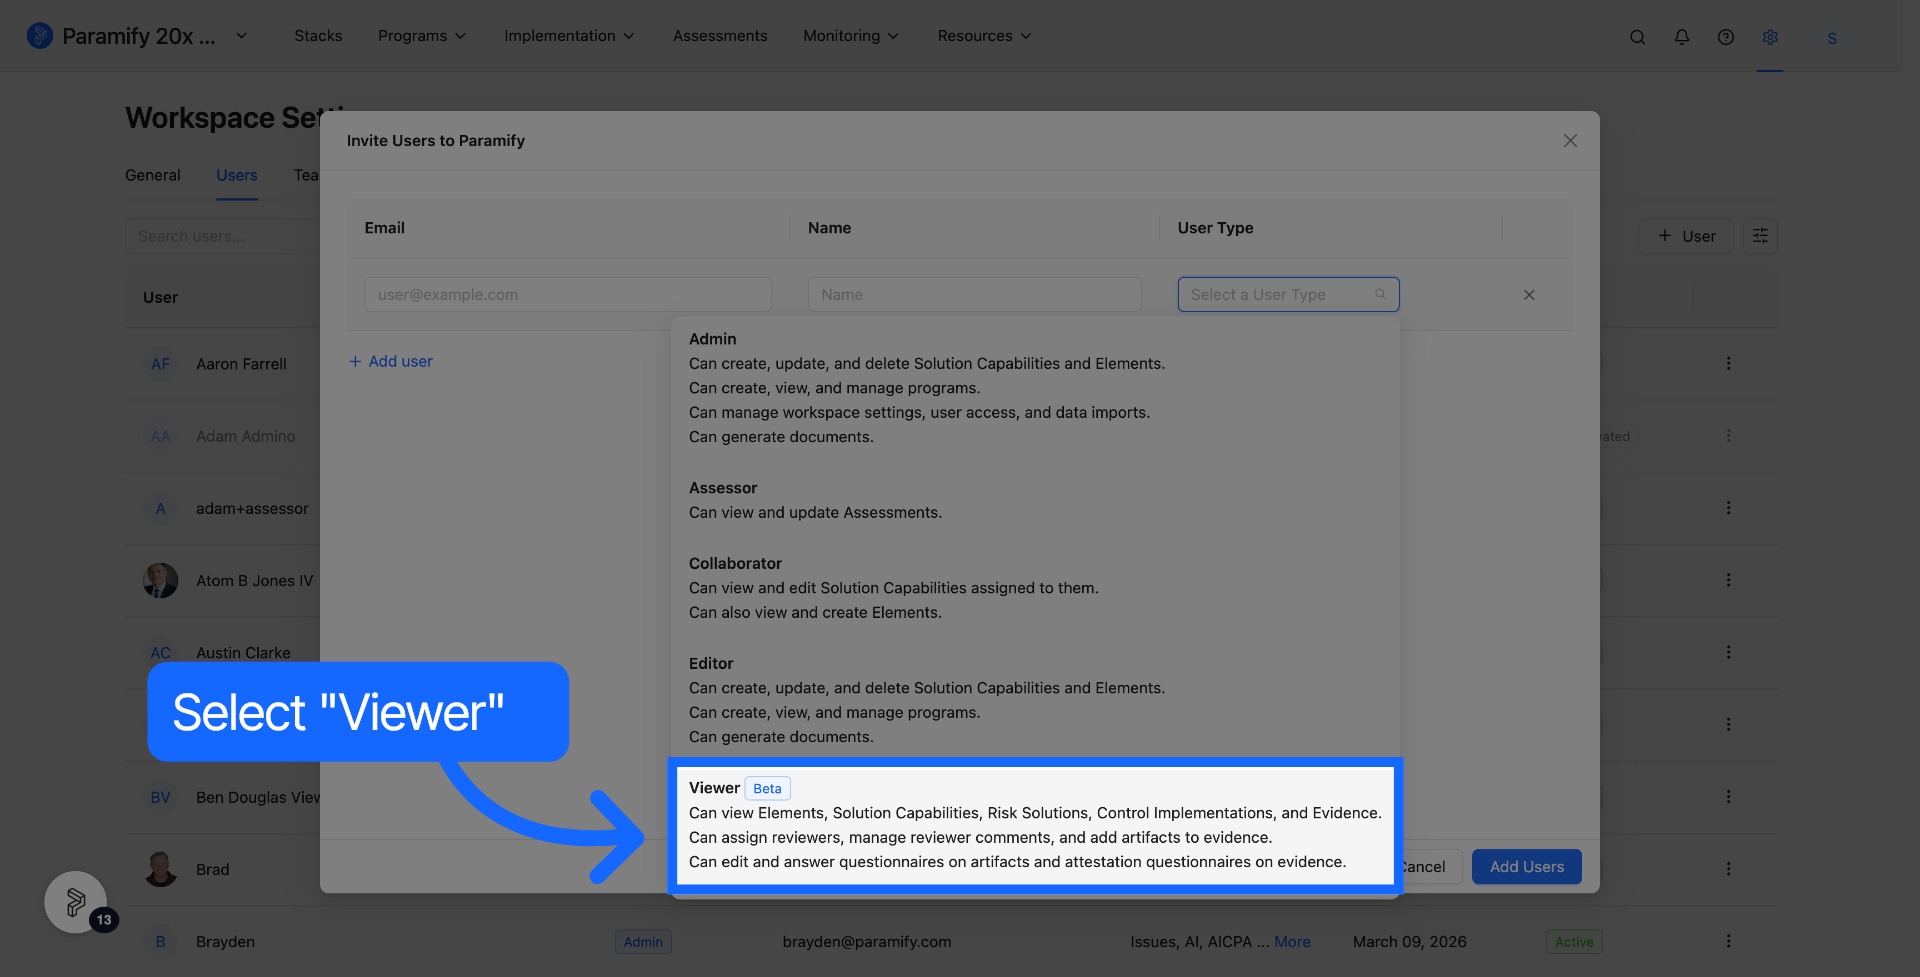This screenshot has height=977, width=1920.
Task: Open the Assessments page
Action: click(x=720, y=36)
